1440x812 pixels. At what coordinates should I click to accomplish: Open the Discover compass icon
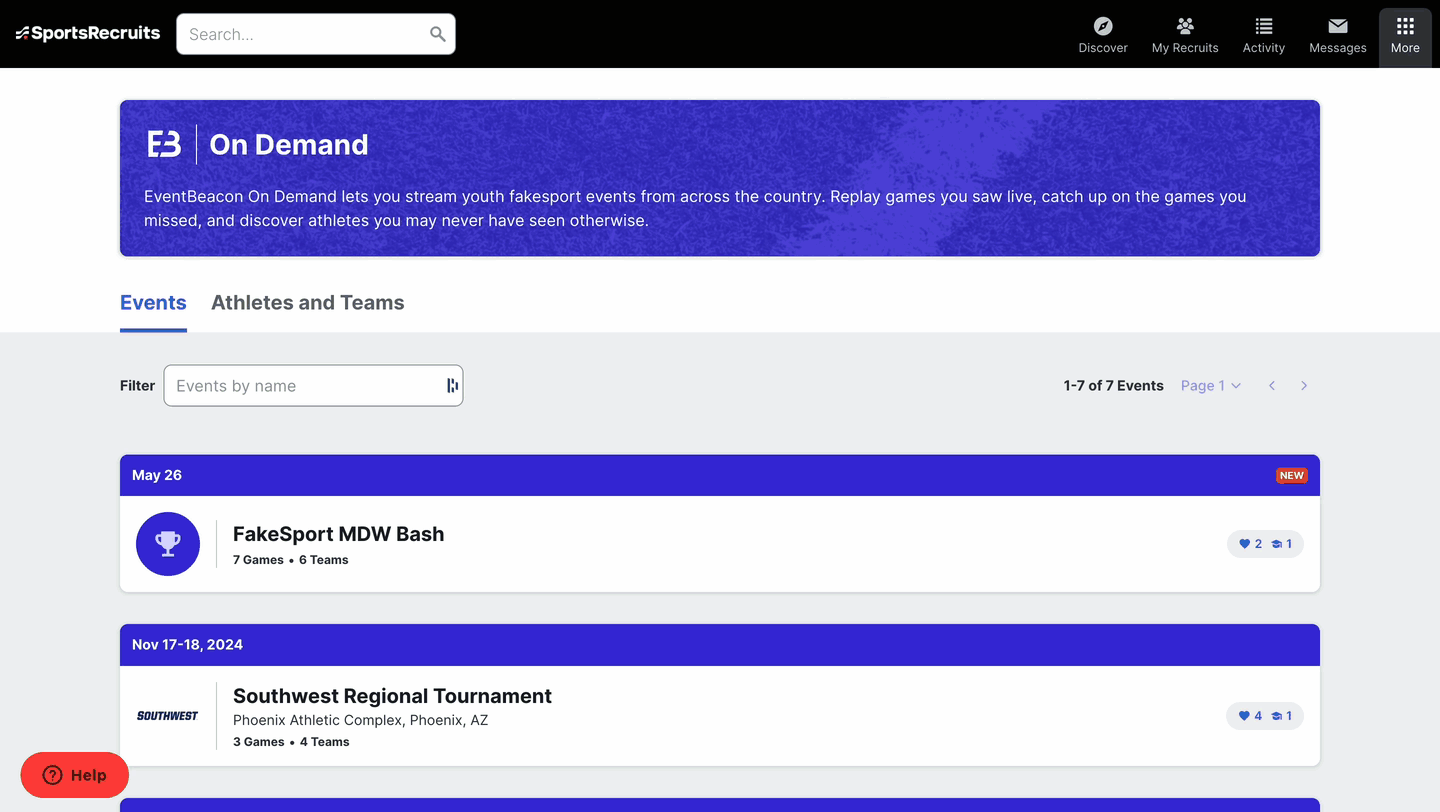pos(1103,26)
